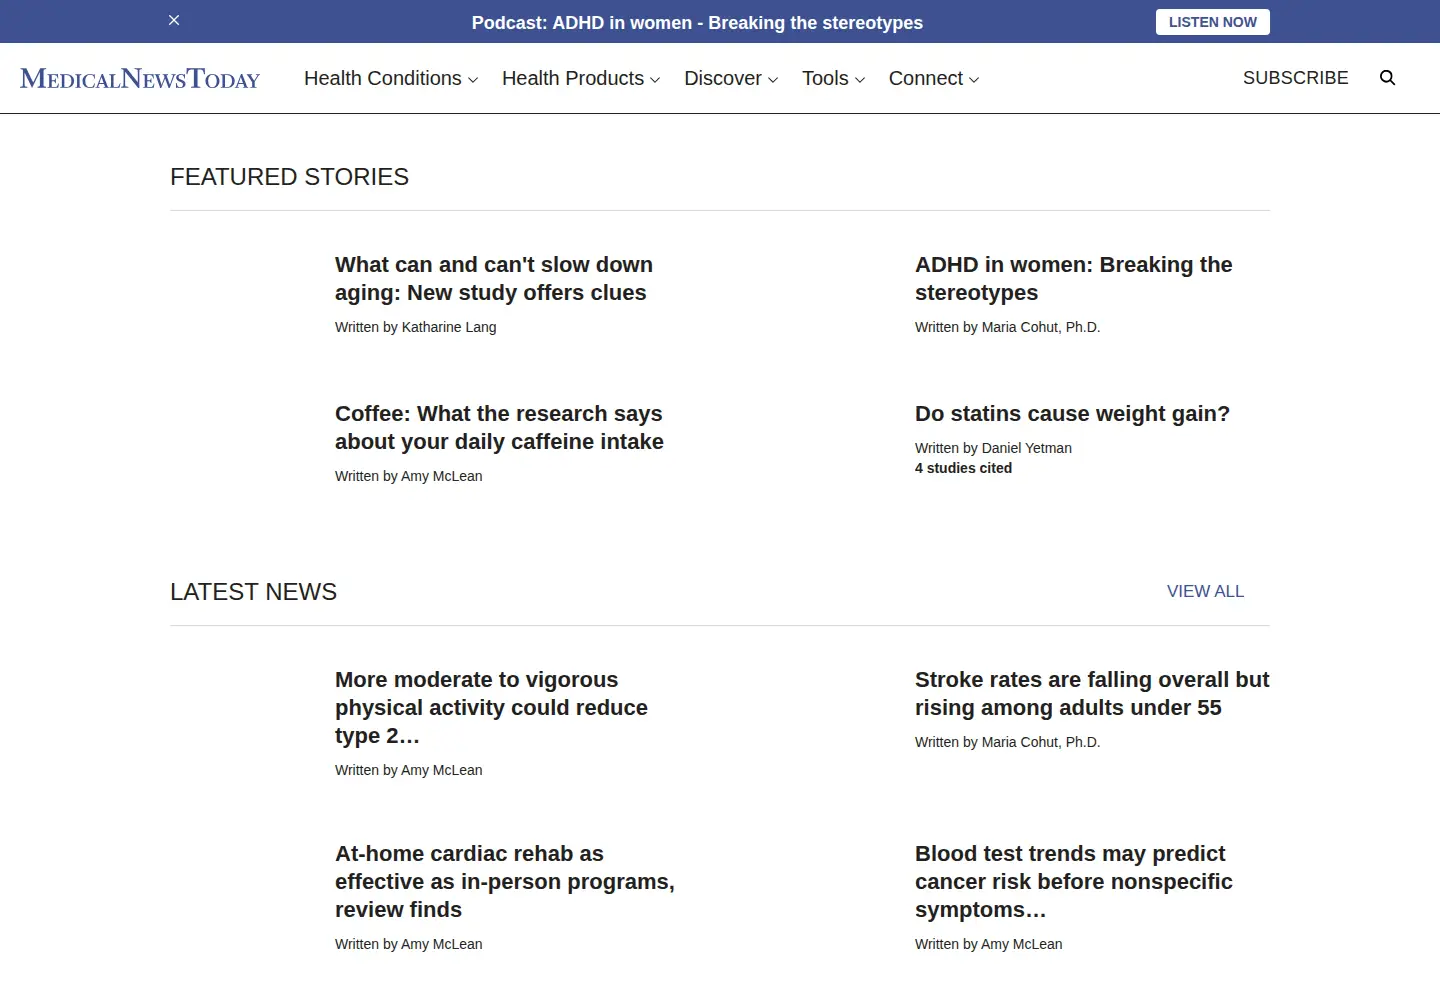
Task: Click 'Written by Katharine Lang' byline
Action: (415, 327)
